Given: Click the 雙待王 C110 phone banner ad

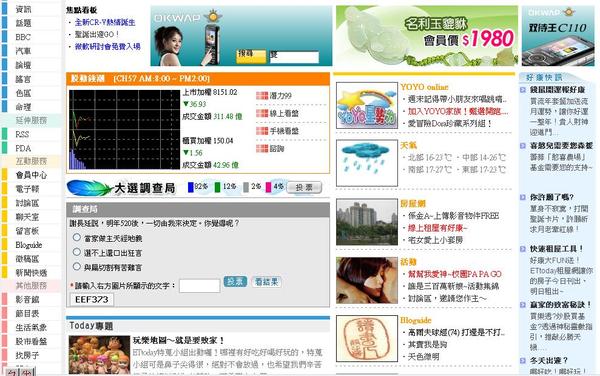Looking at the screenshot, I should tap(558, 36).
